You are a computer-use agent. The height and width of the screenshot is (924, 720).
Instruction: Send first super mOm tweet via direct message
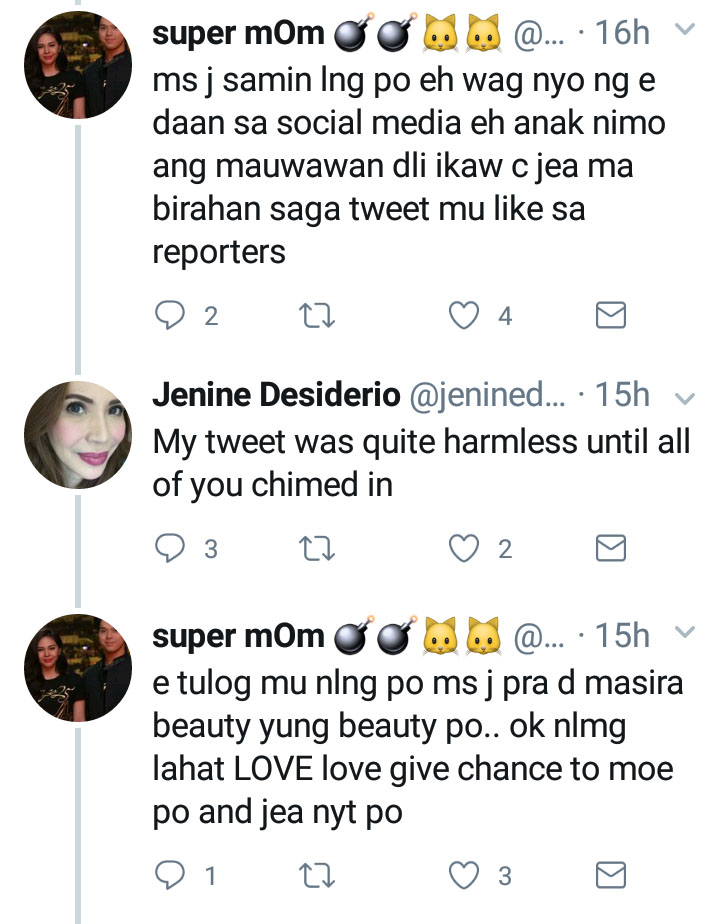click(x=610, y=316)
